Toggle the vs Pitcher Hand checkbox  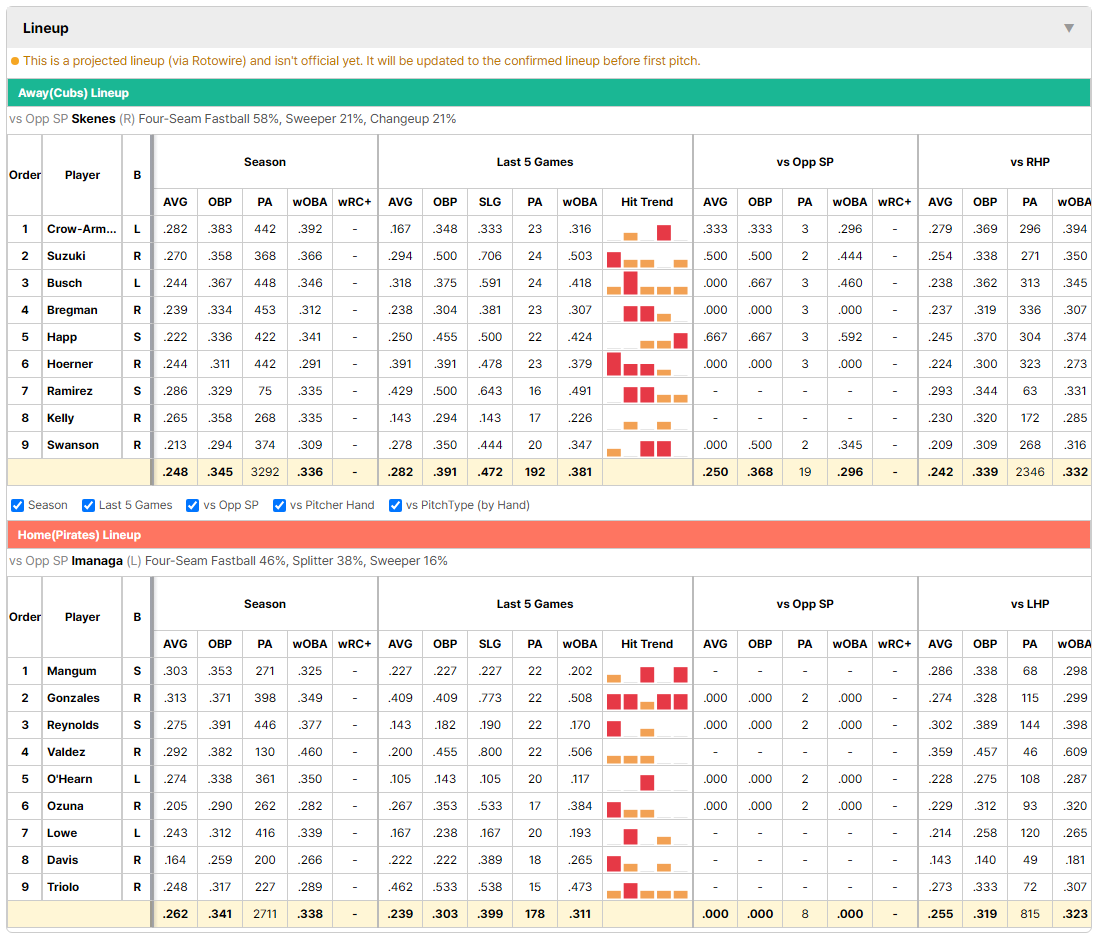[279, 506]
